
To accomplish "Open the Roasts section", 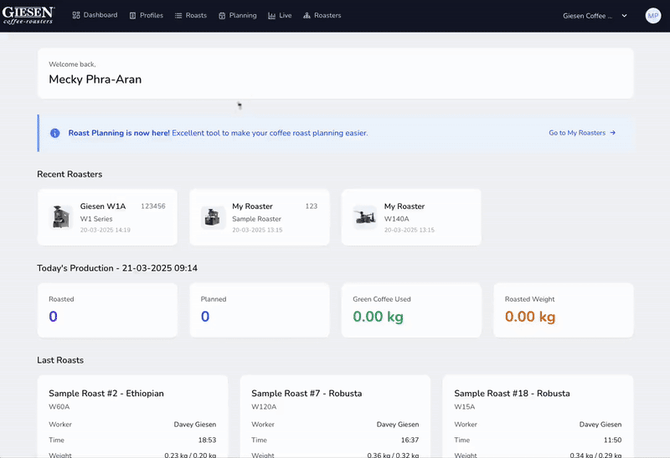I will coord(191,16).
